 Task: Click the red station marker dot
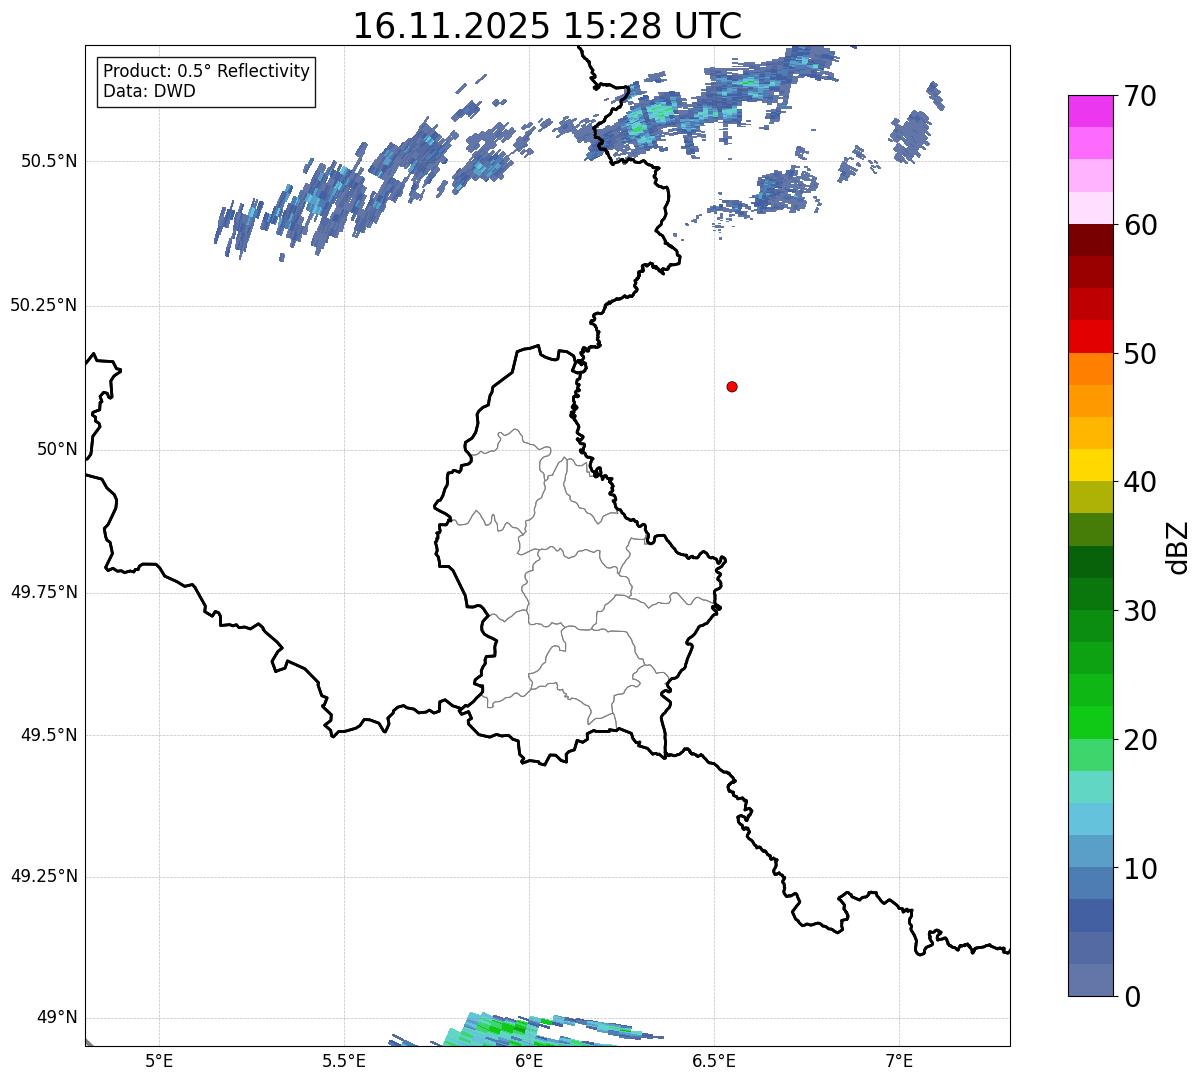(x=732, y=386)
